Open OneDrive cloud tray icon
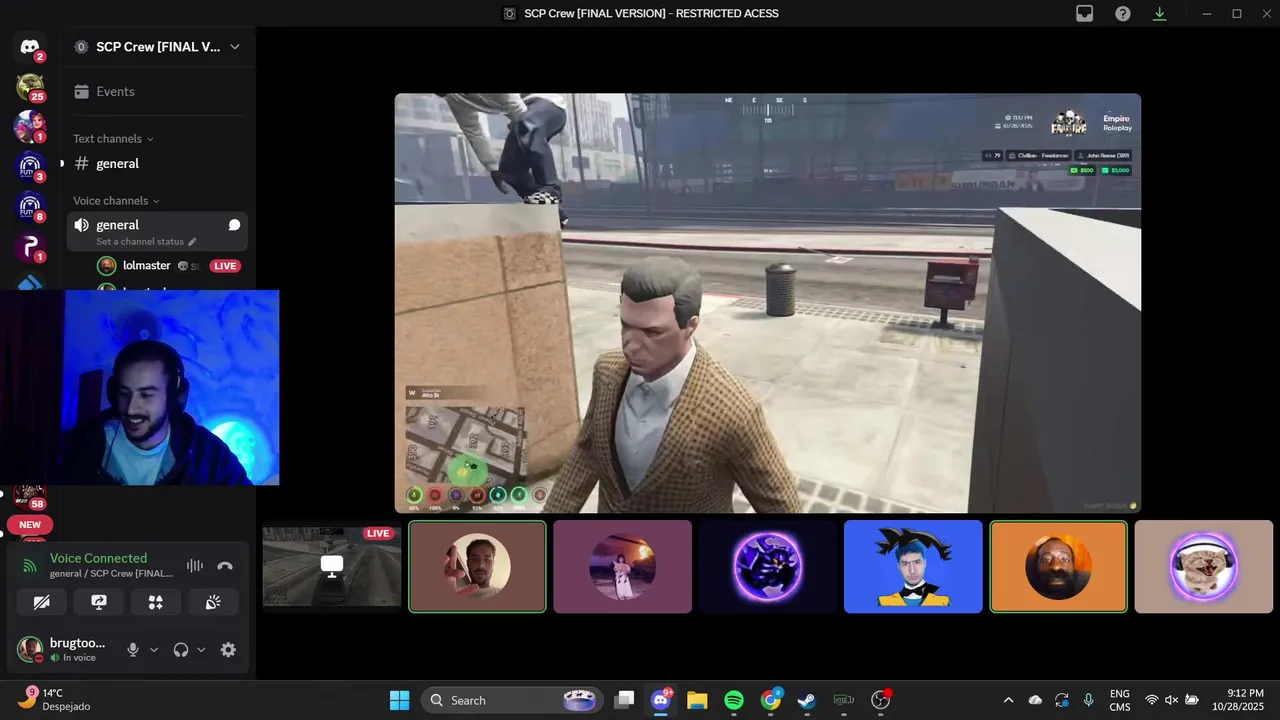The width and height of the screenshot is (1280, 720). click(1035, 700)
